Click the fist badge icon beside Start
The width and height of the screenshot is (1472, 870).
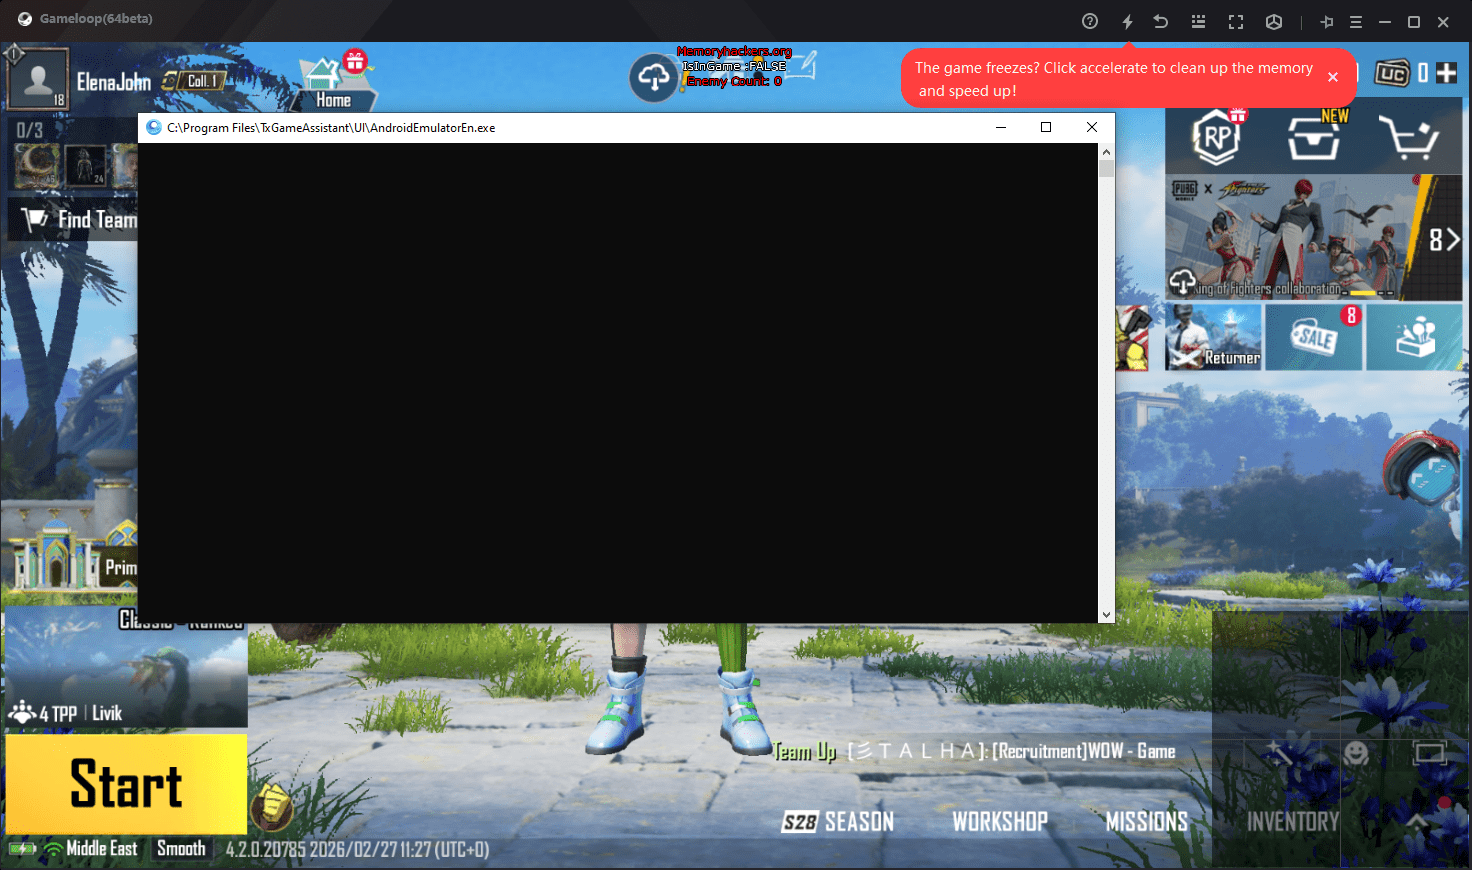(x=271, y=807)
